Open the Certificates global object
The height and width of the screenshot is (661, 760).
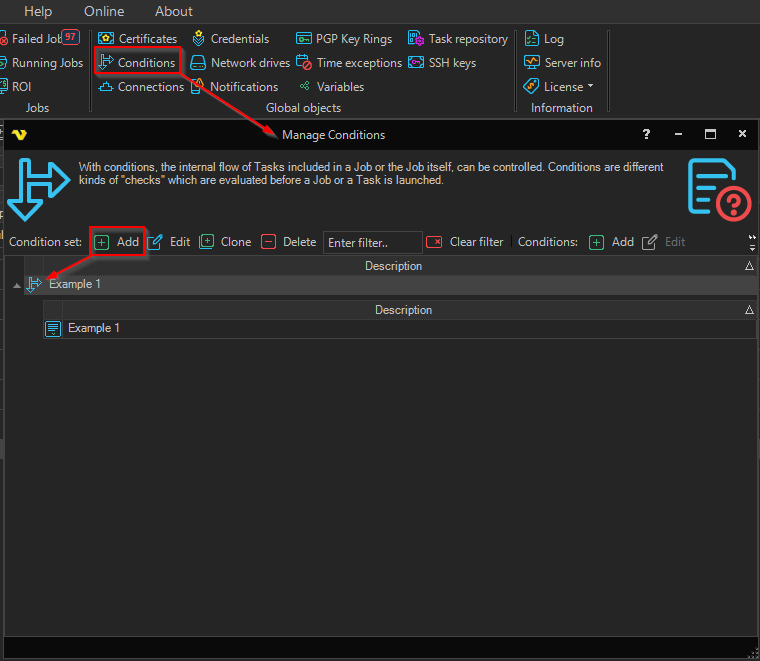tap(138, 39)
